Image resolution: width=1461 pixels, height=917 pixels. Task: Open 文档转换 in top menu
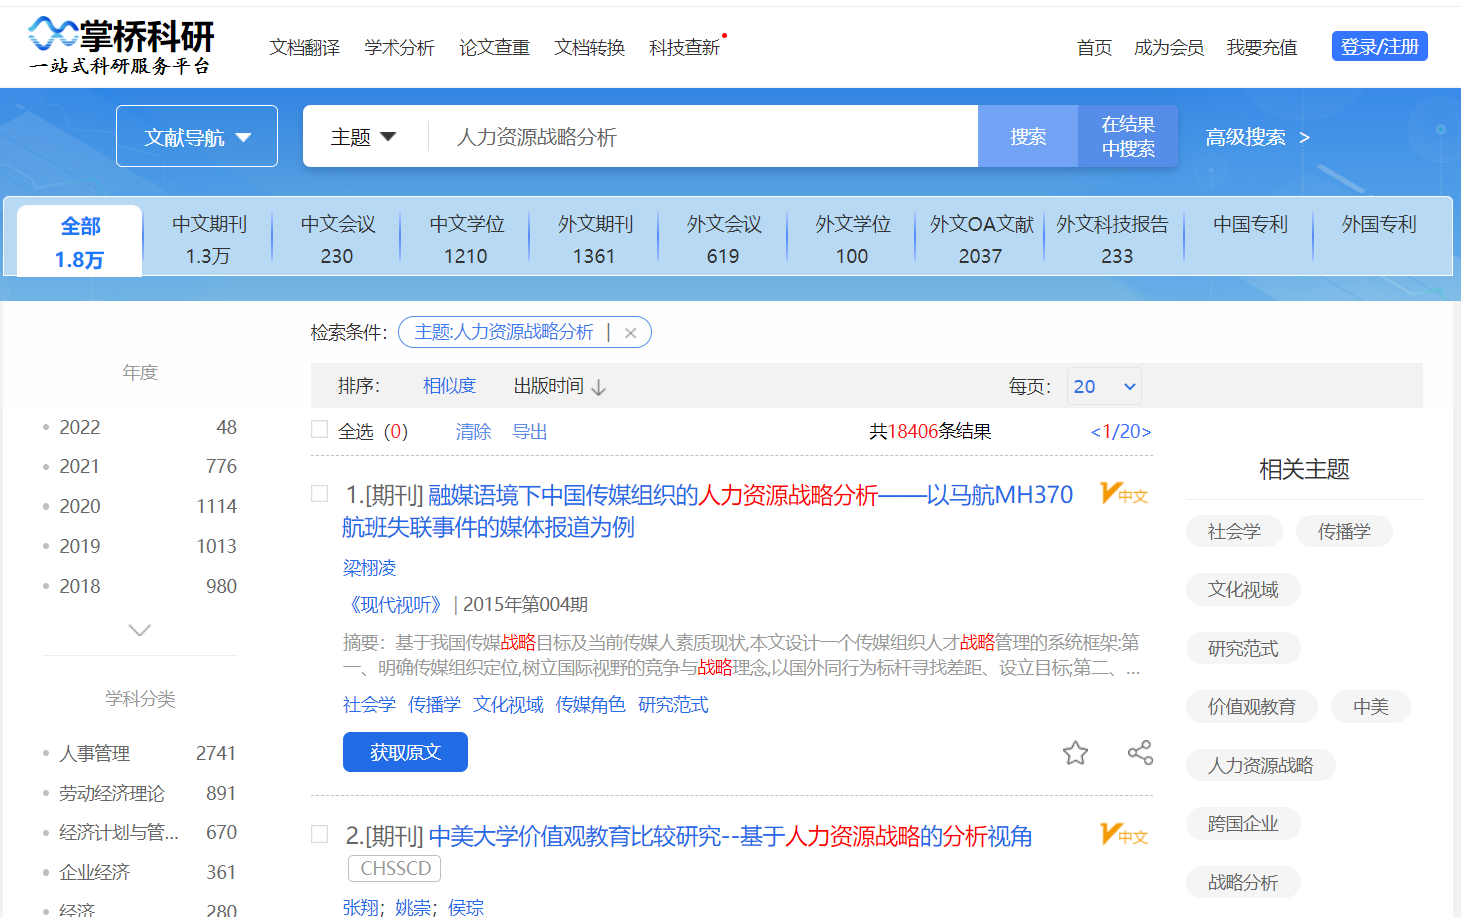click(589, 47)
